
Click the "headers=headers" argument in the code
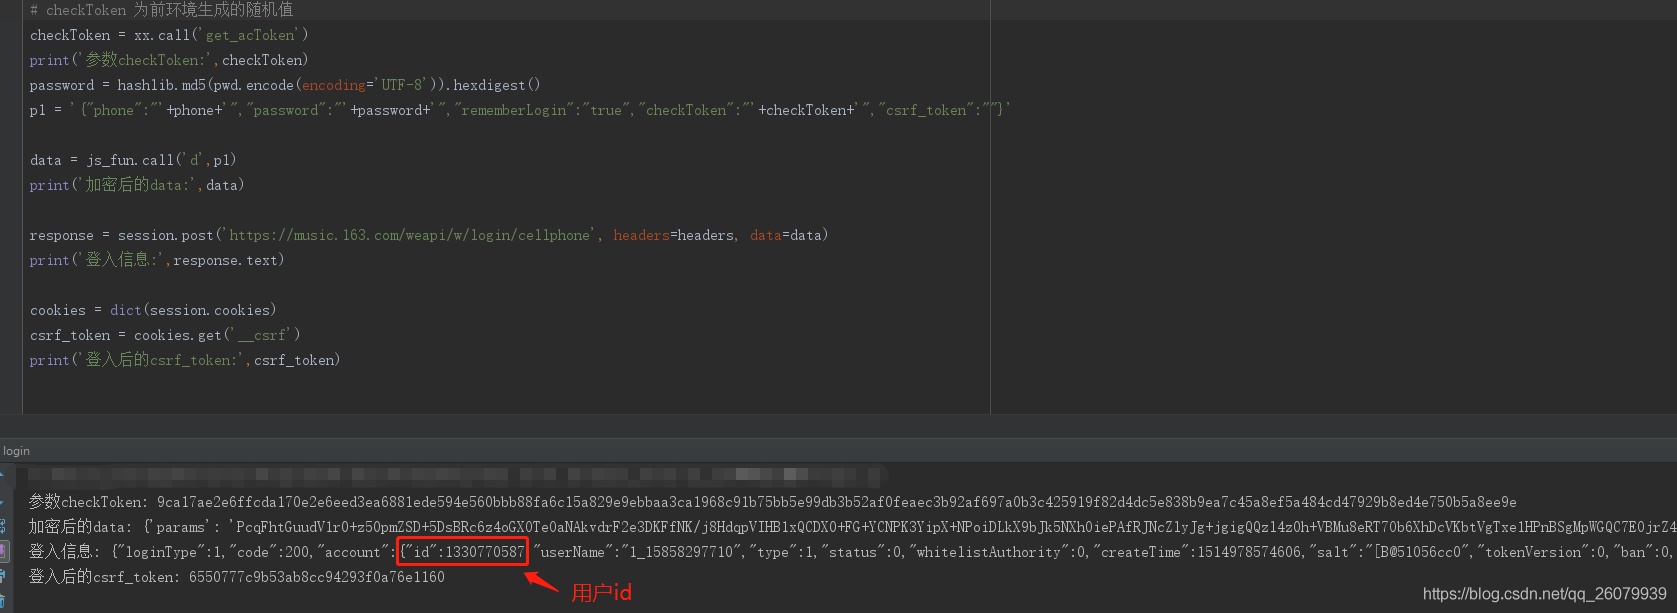click(x=674, y=235)
